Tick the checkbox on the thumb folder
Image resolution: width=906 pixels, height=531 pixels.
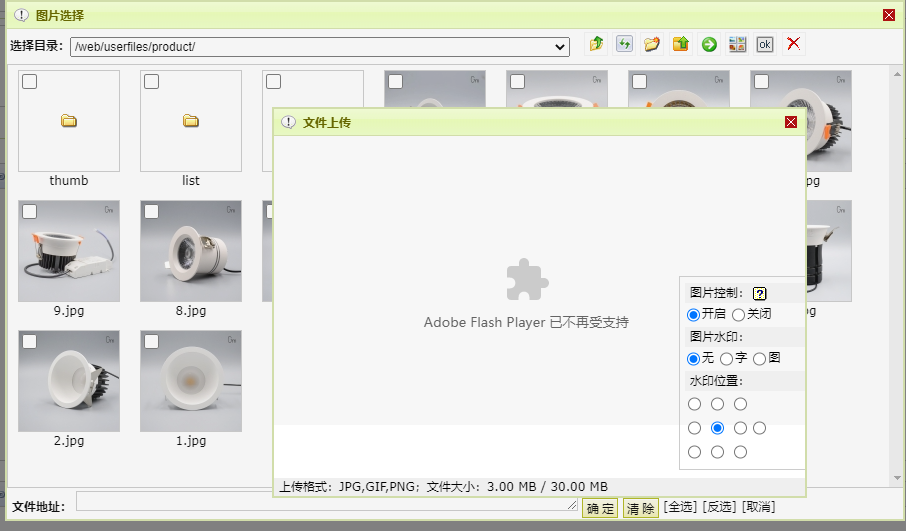click(x=30, y=82)
